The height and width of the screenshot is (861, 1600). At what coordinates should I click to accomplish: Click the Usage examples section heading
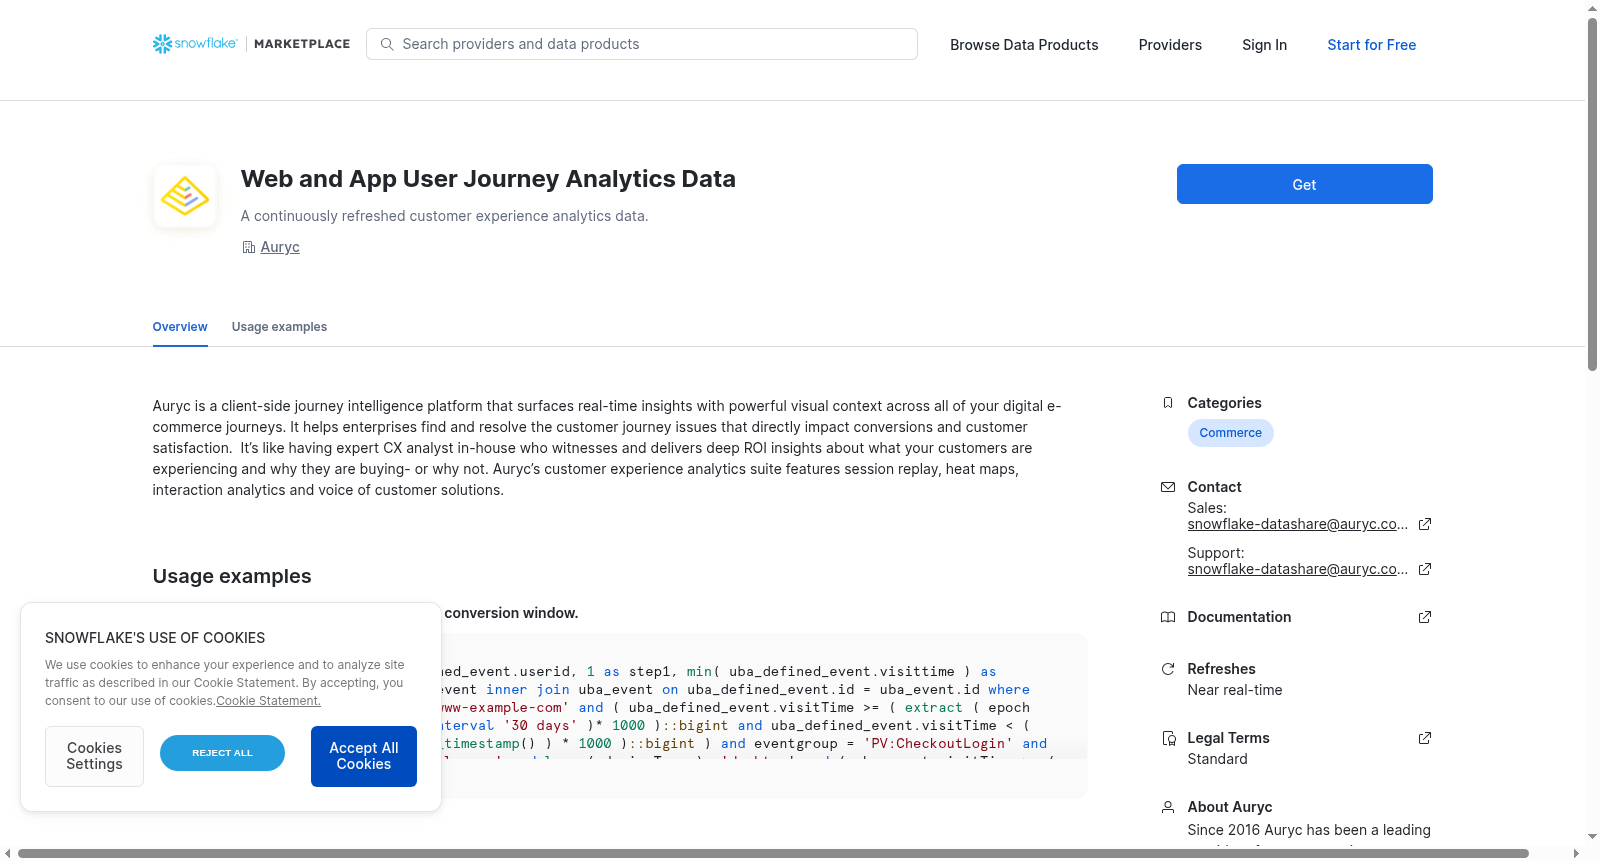(x=232, y=576)
